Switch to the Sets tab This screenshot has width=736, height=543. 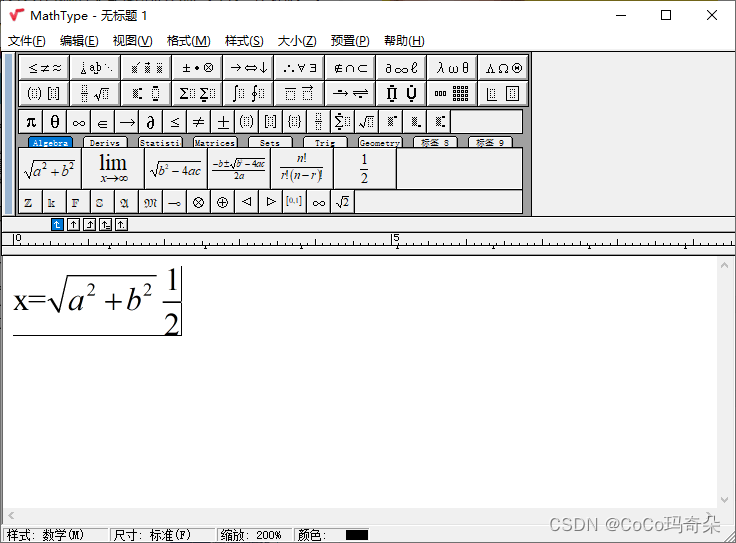(x=270, y=142)
